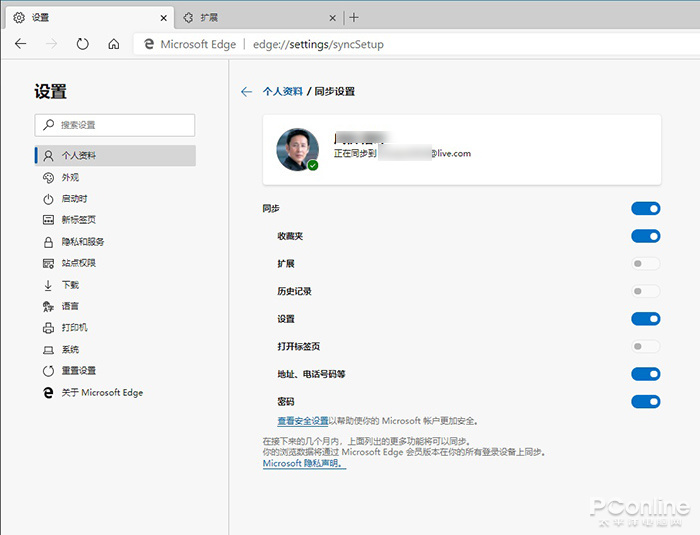Click the person icon next to 个人资料
This screenshot has width=700, height=535.
48,155
